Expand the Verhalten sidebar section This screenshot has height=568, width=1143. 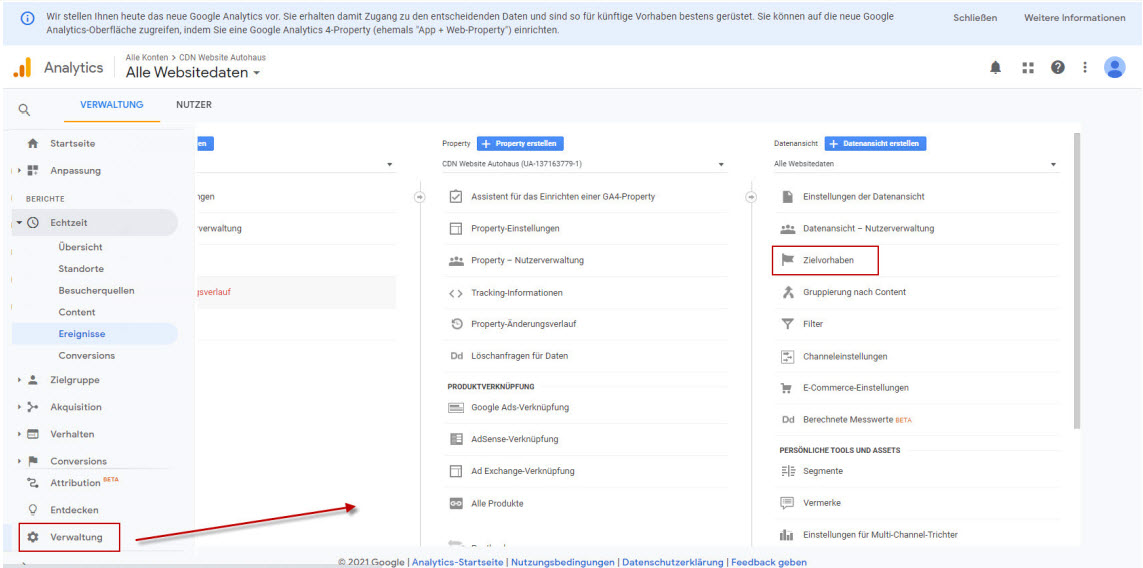[19, 434]
